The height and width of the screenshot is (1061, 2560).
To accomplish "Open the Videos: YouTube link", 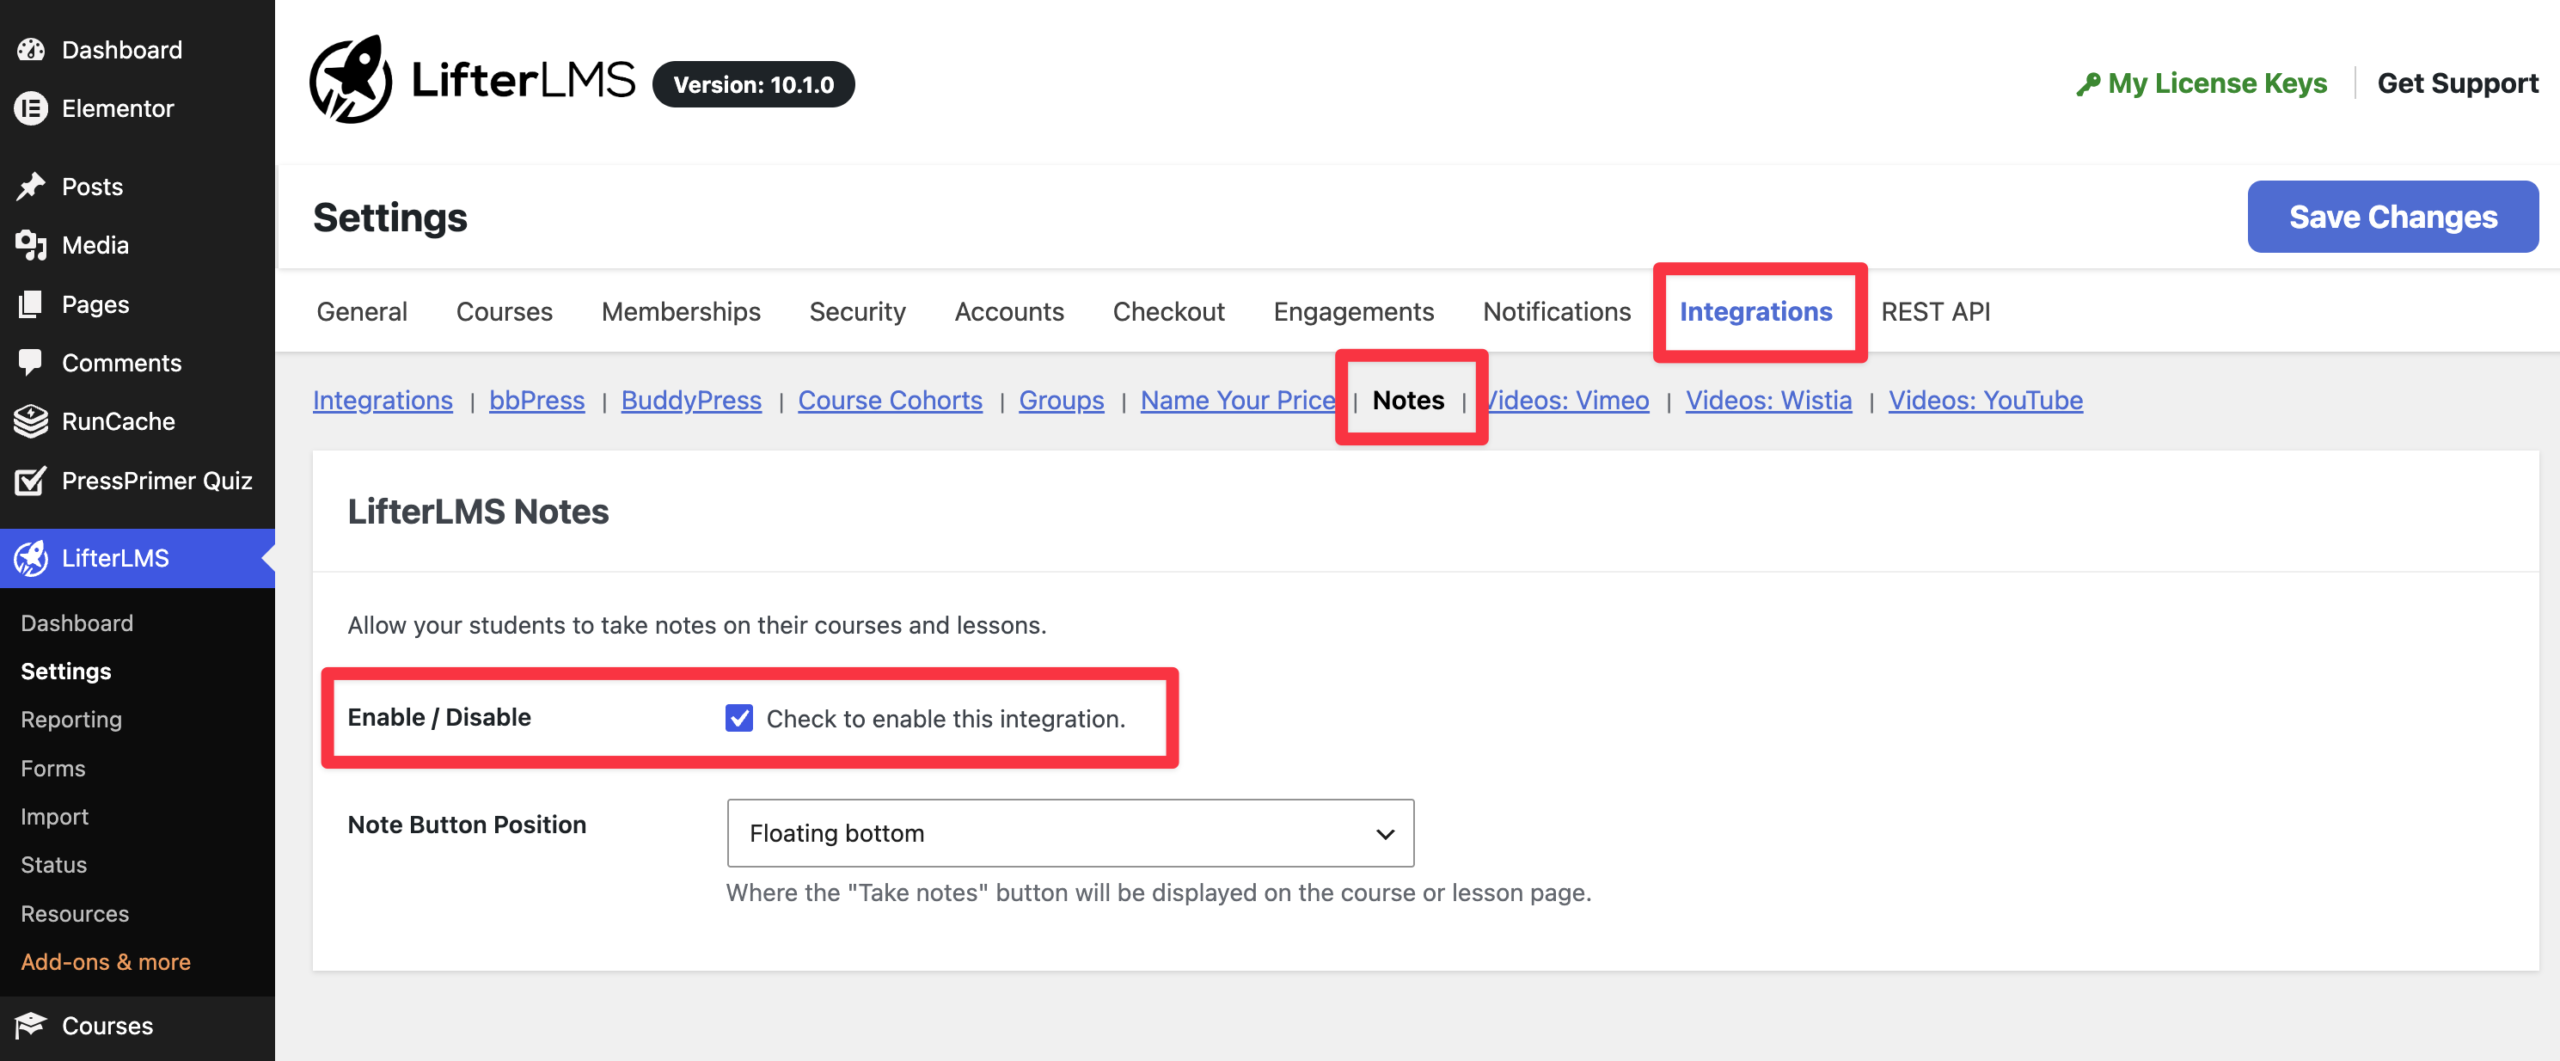I will pyautogui.click(x=1985, y=400).
